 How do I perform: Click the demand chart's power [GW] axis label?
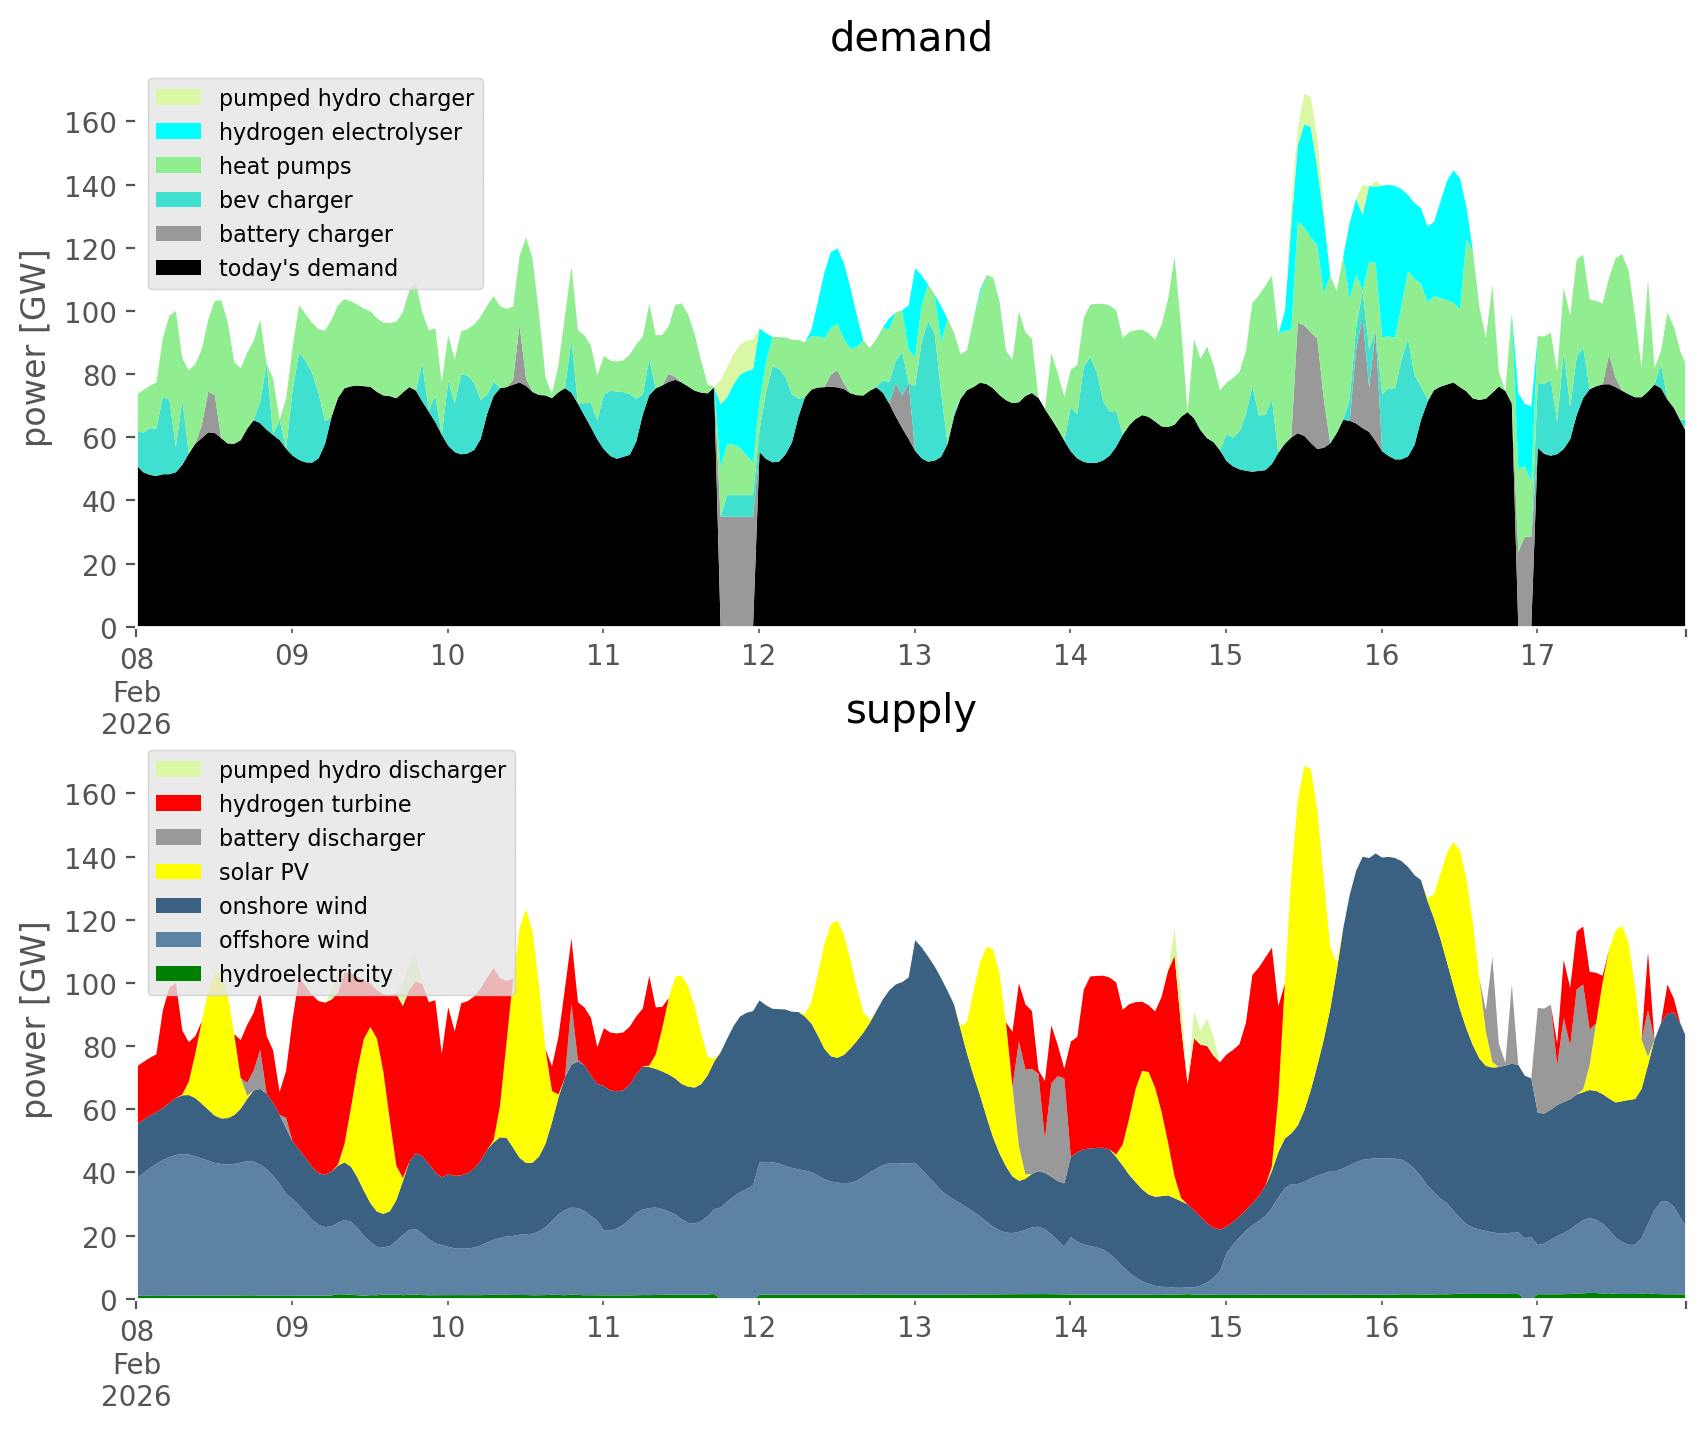35,348
